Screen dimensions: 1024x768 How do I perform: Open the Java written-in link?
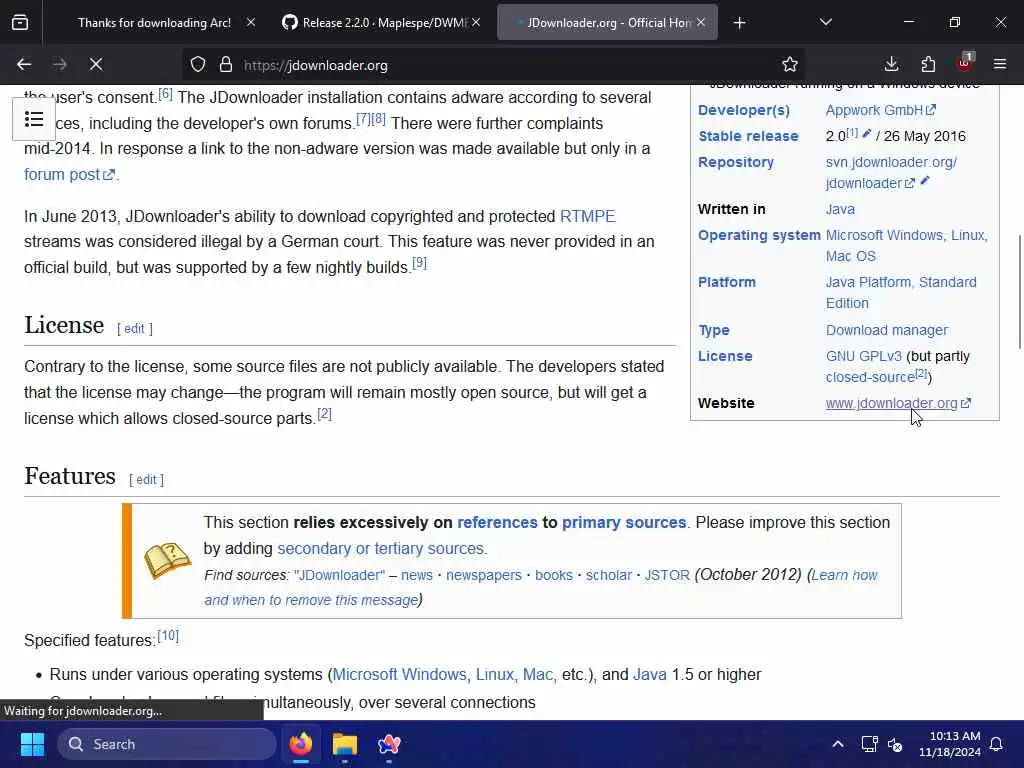coord(840,209)
